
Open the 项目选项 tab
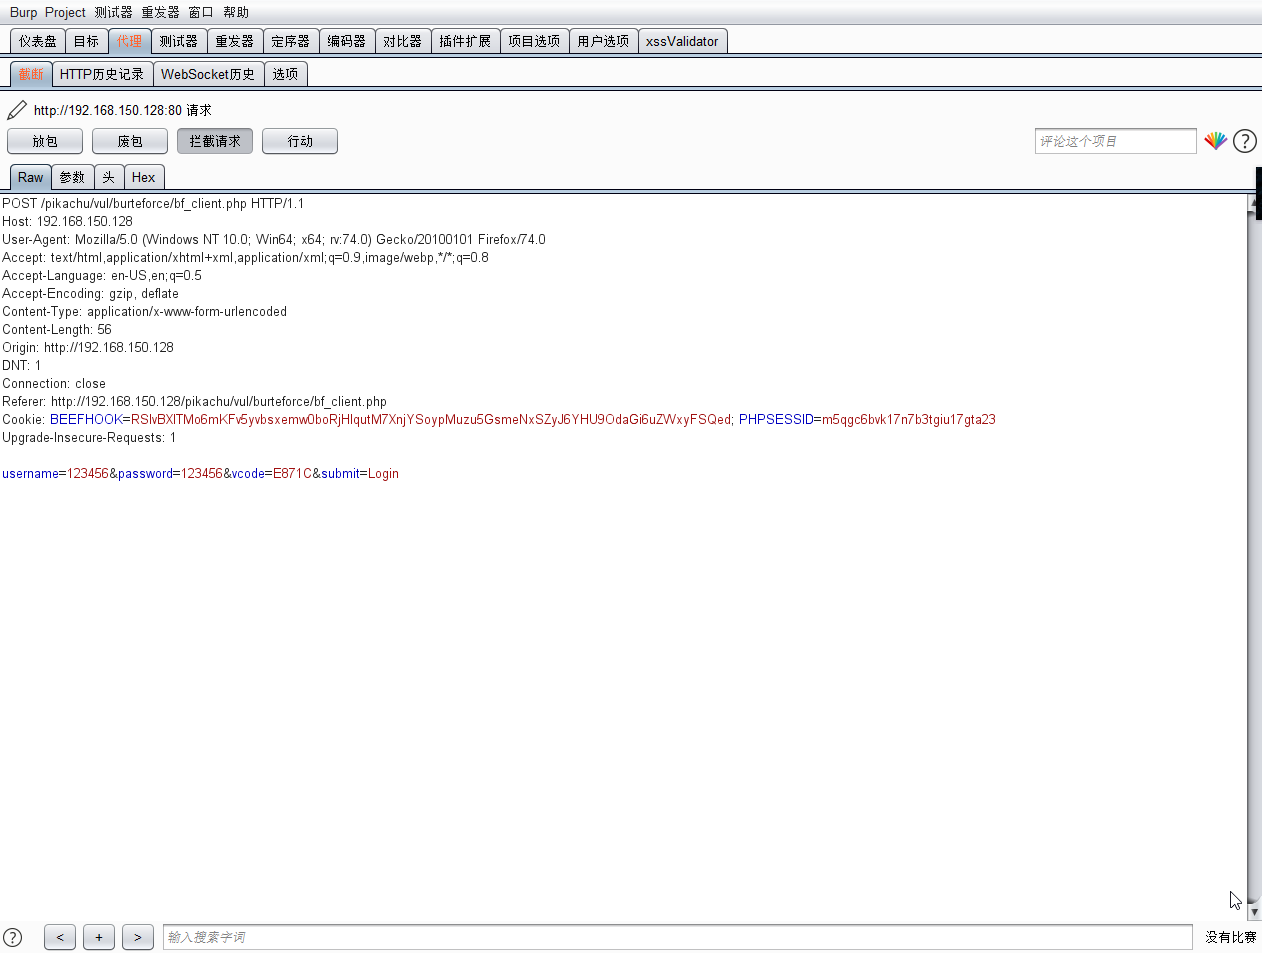coord(534,41)
